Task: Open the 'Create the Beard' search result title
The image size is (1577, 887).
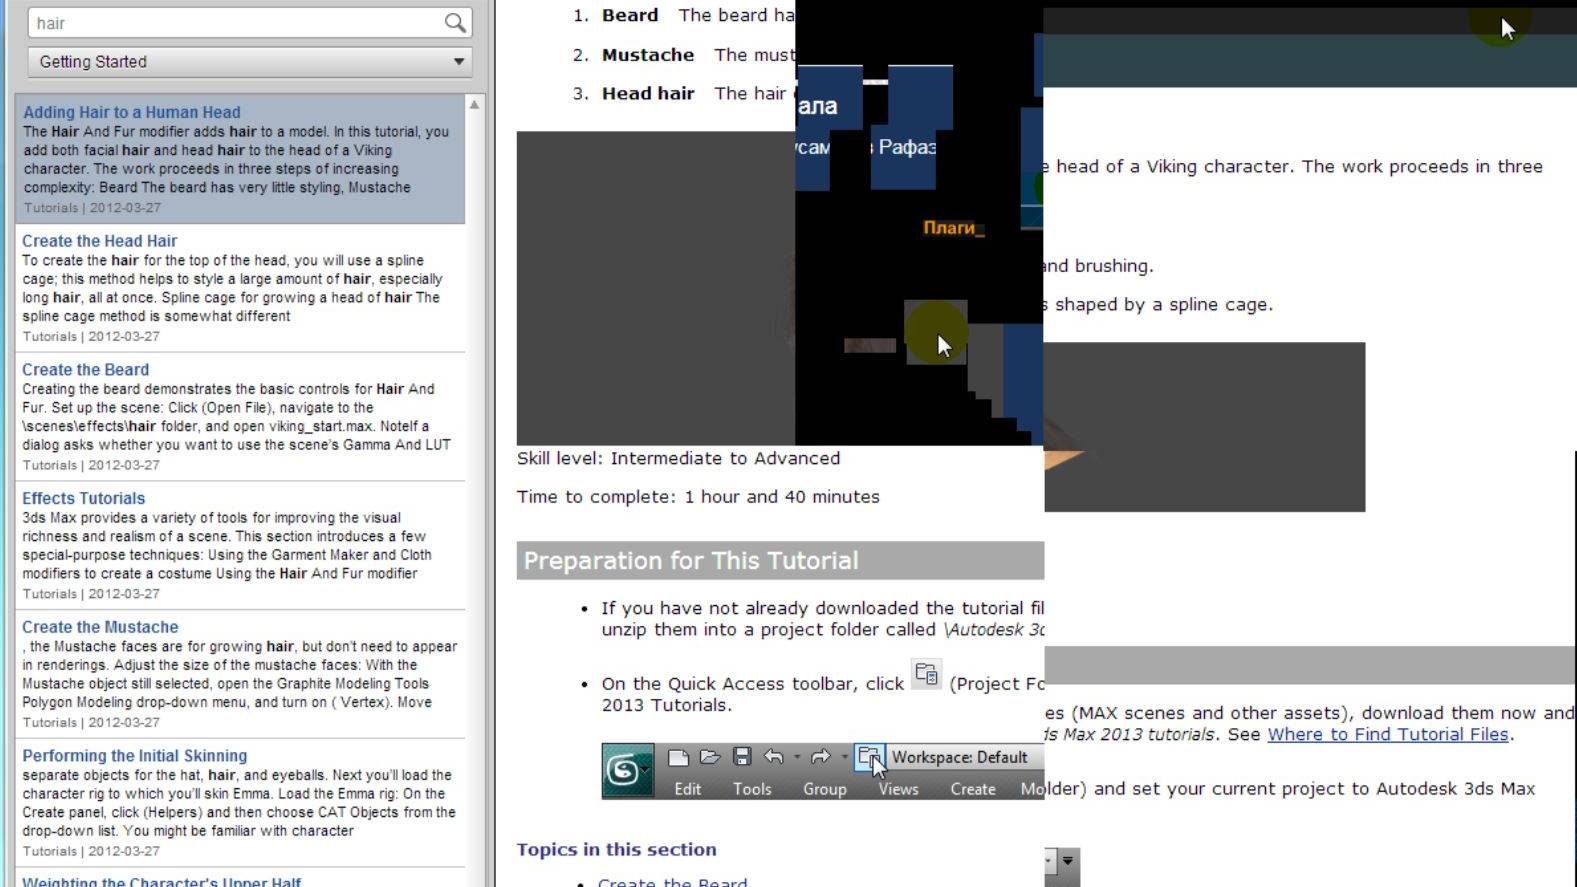Action: click(85, 370)
